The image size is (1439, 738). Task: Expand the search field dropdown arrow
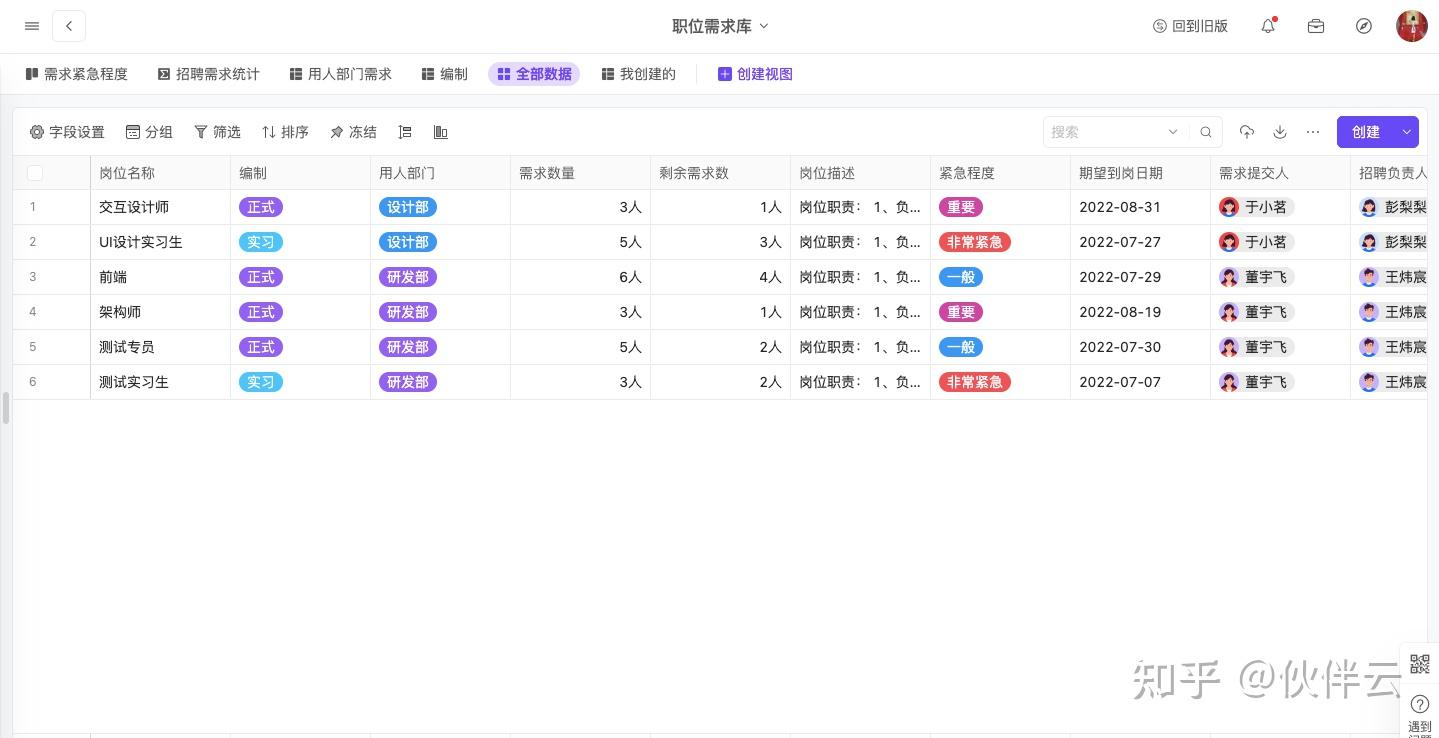(x=1173, y=132)
